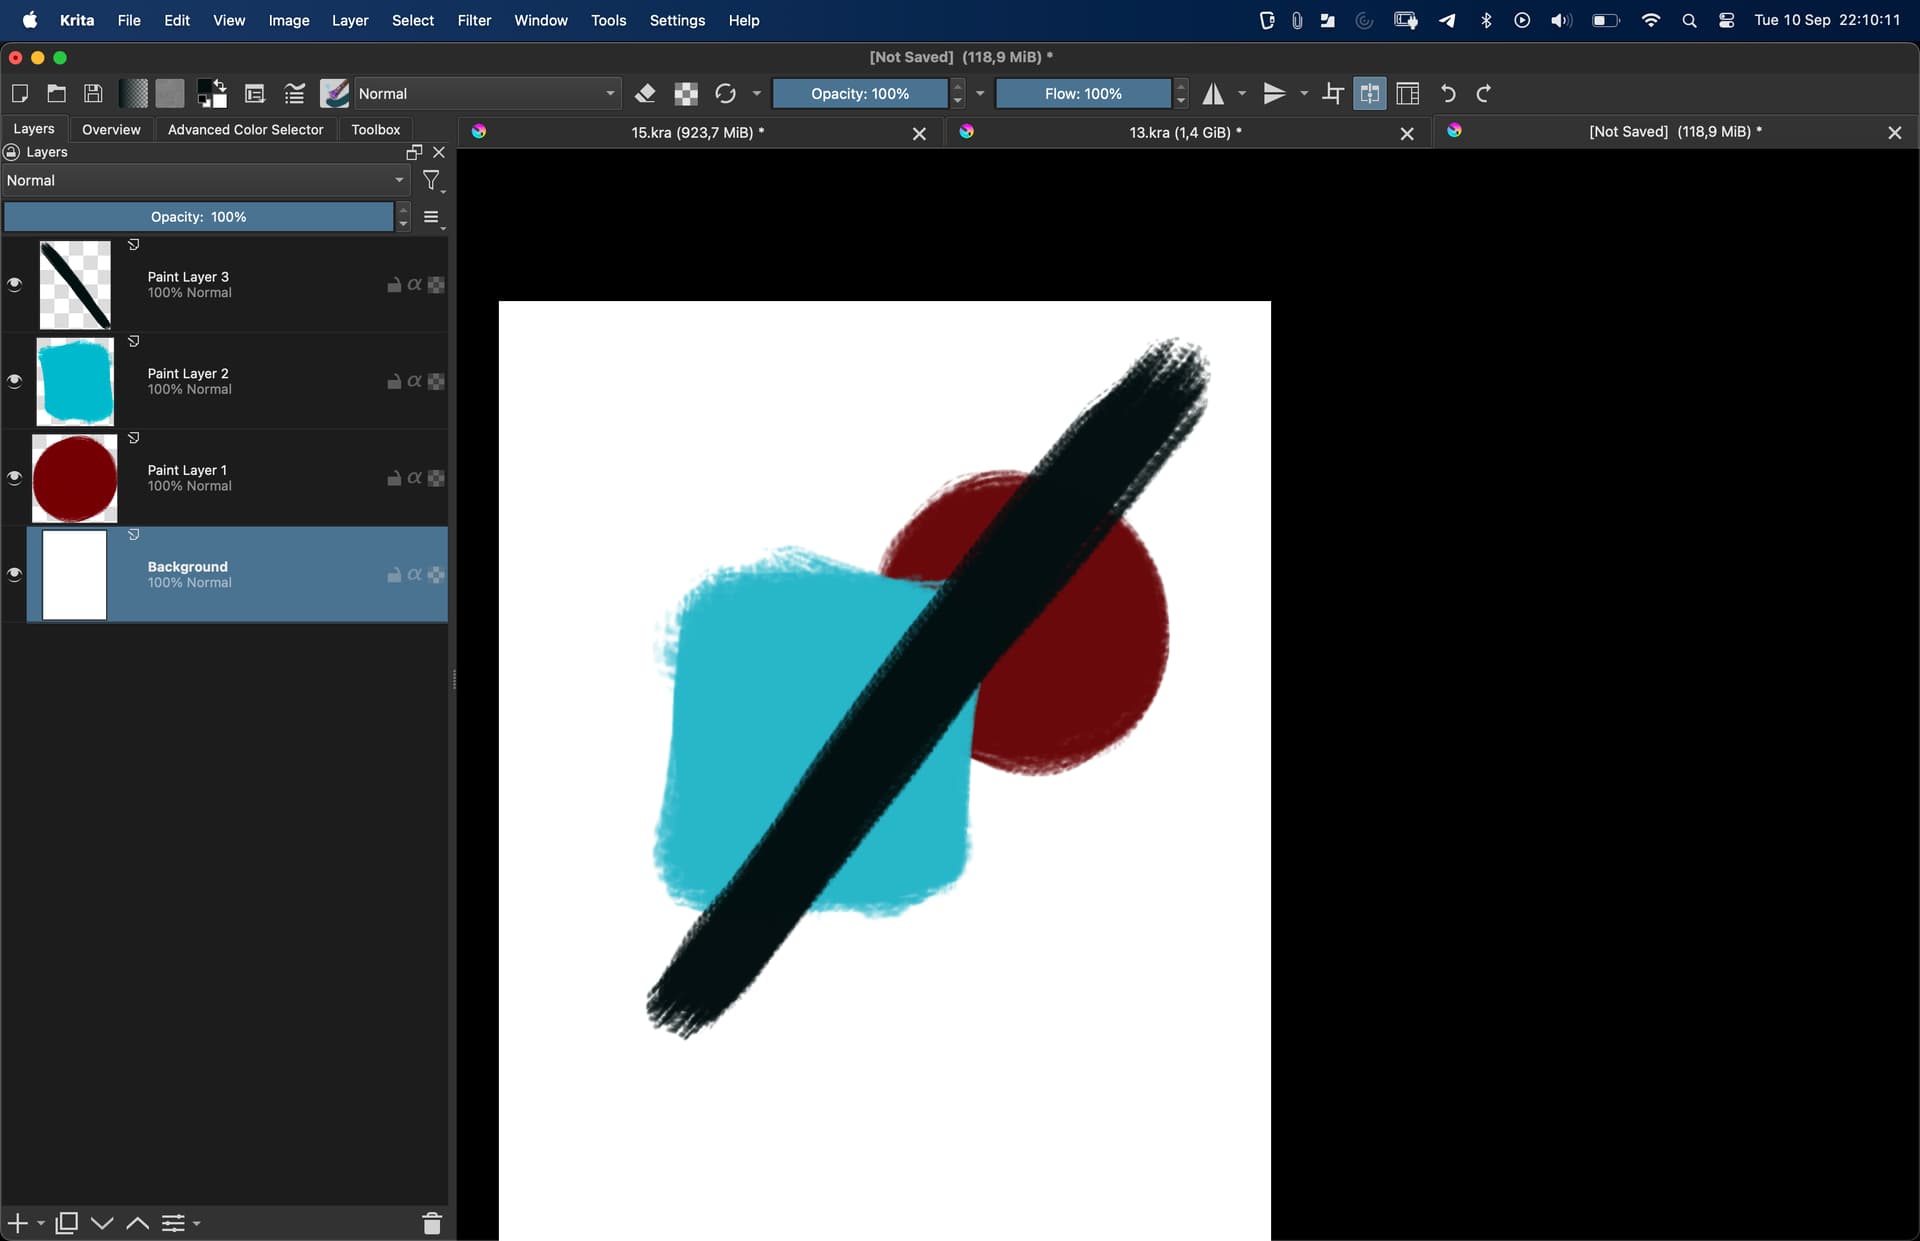Expand the brush blending mode dropdown

487,94
